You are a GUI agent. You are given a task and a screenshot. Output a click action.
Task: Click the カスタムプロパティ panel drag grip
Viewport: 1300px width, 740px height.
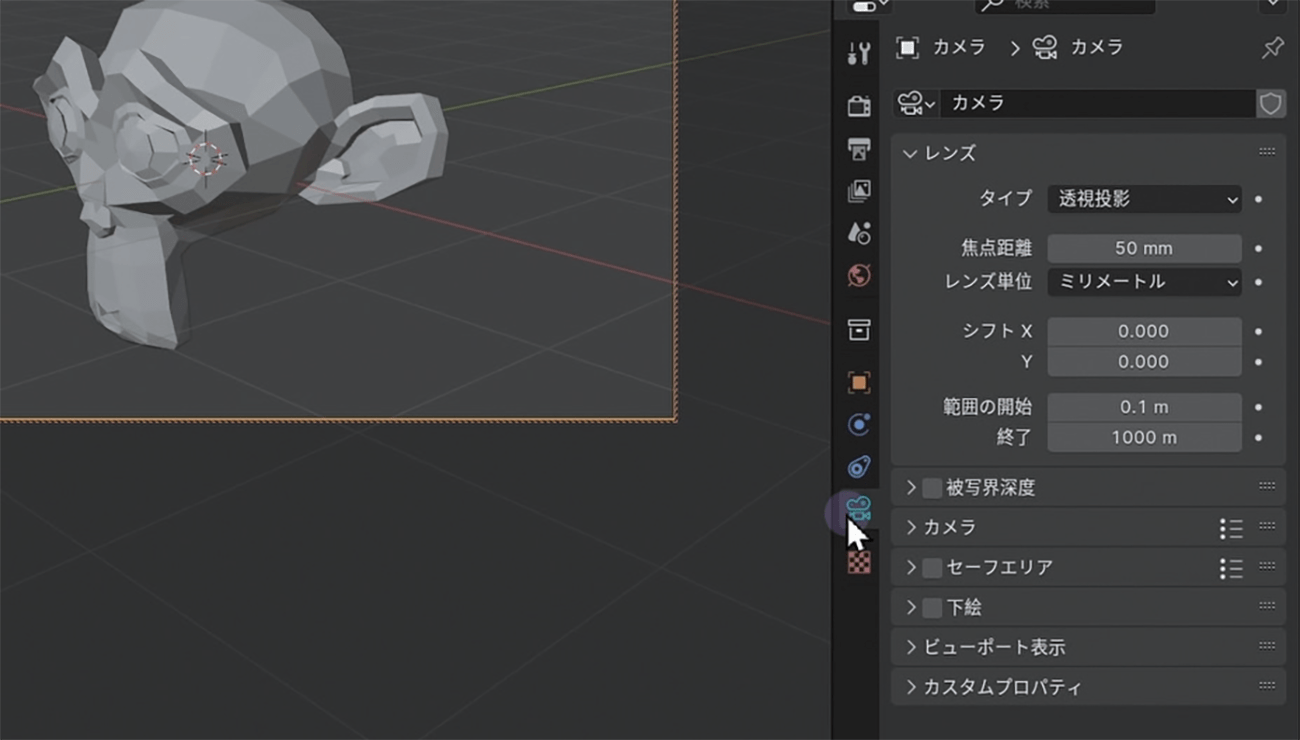pyautogui.click(x=1267, y=687)
